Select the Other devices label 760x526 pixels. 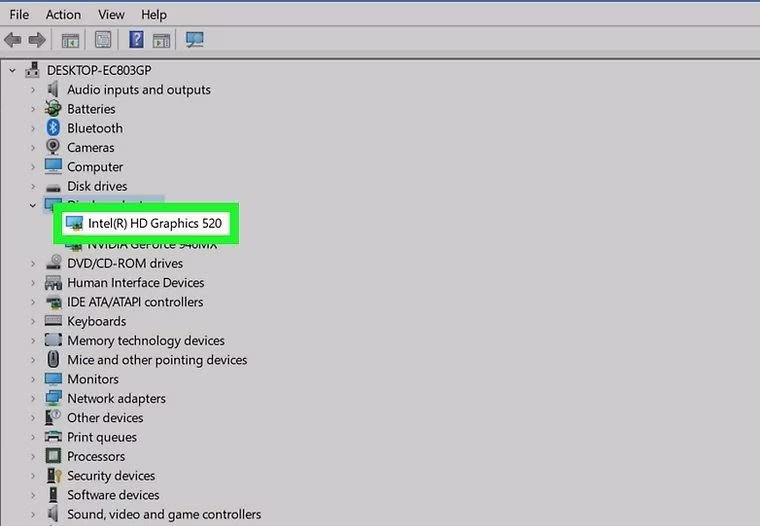(105, 417)
